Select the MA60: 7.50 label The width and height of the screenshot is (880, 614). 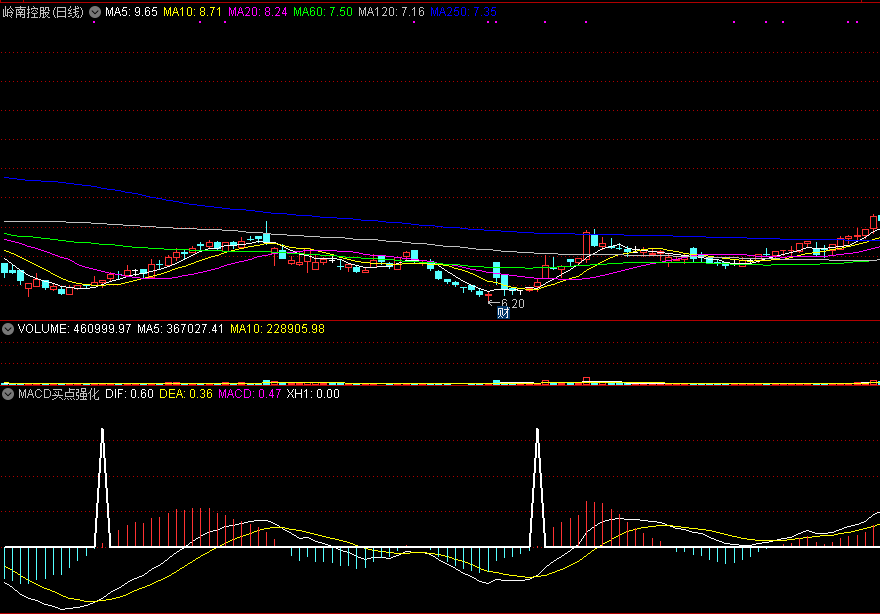click(x=323, y=12)
